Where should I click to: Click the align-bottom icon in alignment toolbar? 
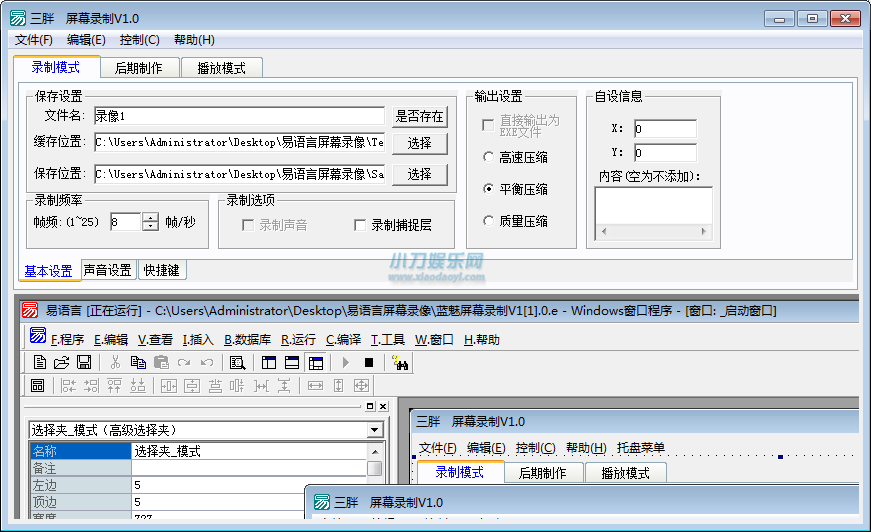click(x=138, y=385)
